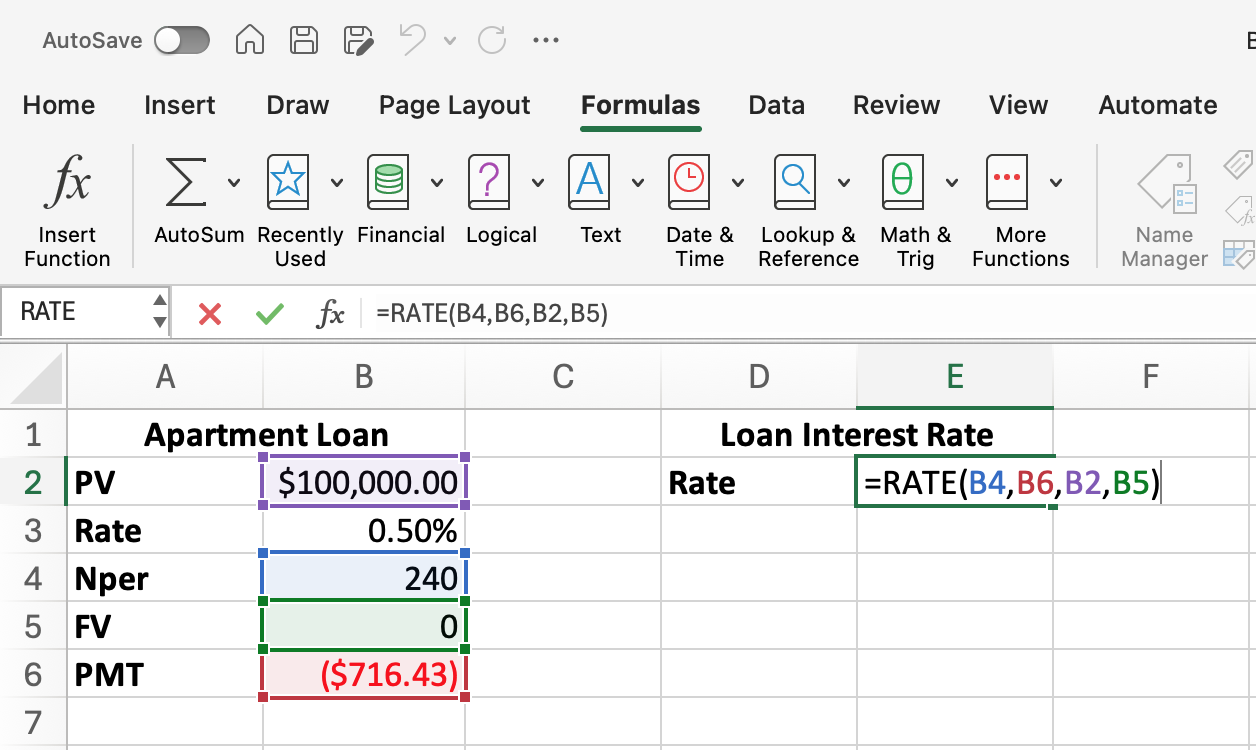Open the Text functions book icon
The width and height of the screenshot is (1256, 750).
589,182
